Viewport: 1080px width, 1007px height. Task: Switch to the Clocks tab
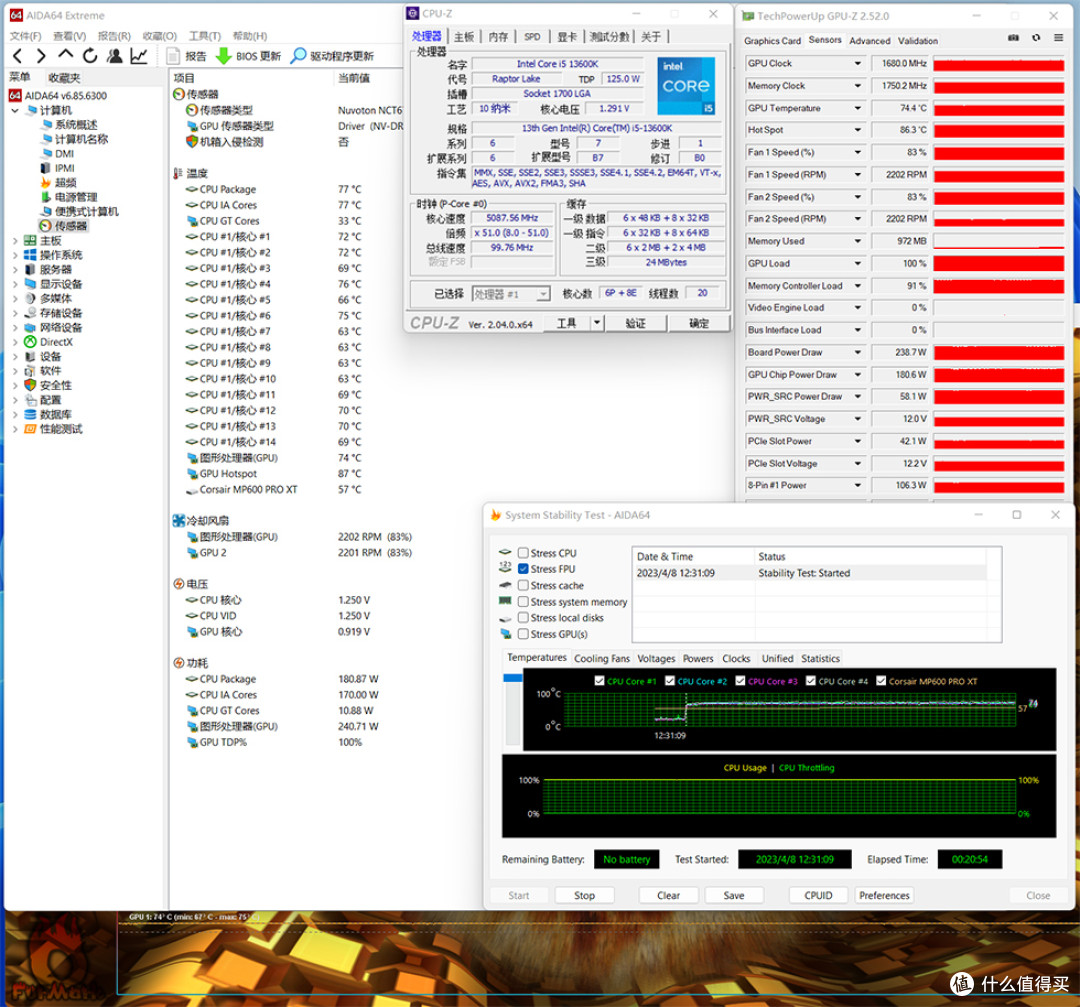tap(736, 658)
